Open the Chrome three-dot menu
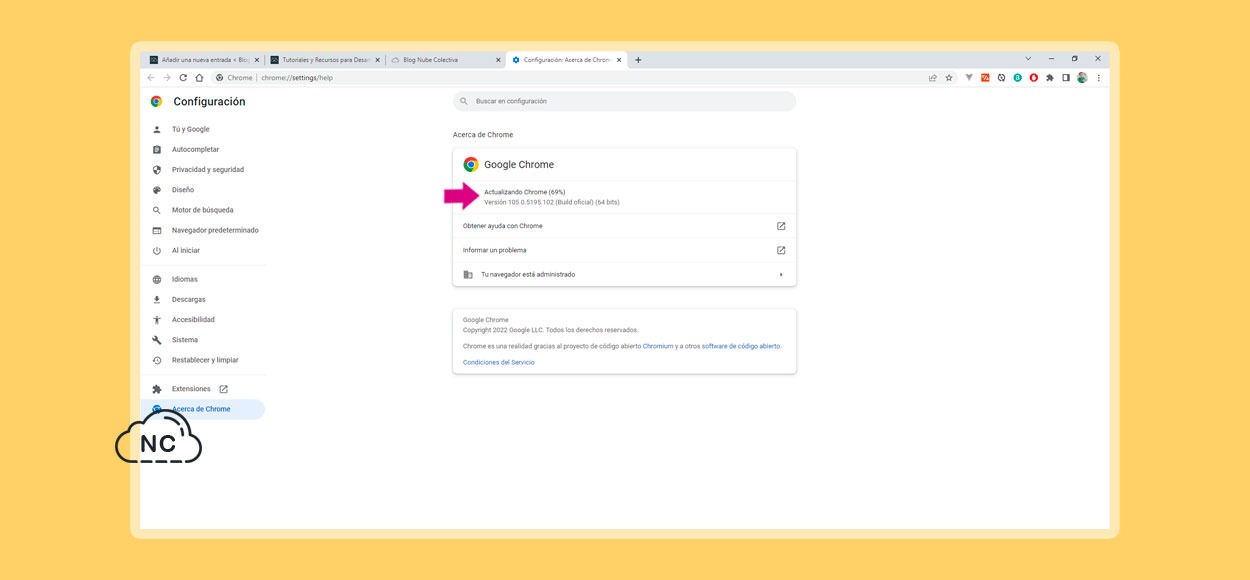This screenshot has height=580, width=1250. point(1098,78)
